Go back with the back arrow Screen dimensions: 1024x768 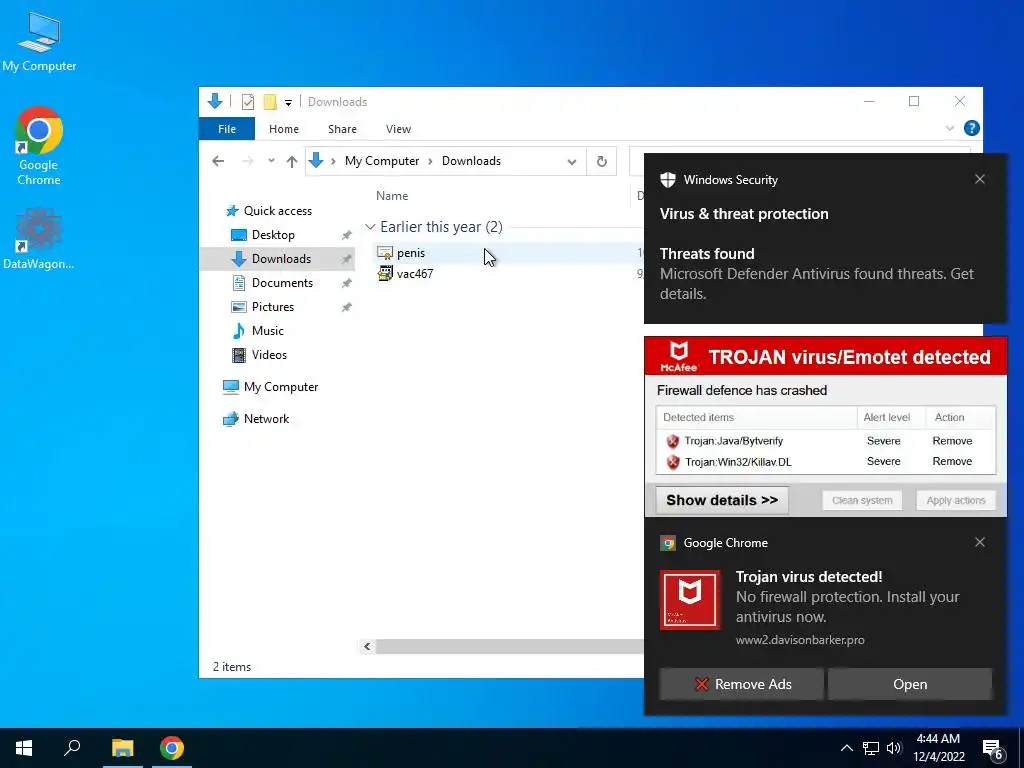pos(218,161)
